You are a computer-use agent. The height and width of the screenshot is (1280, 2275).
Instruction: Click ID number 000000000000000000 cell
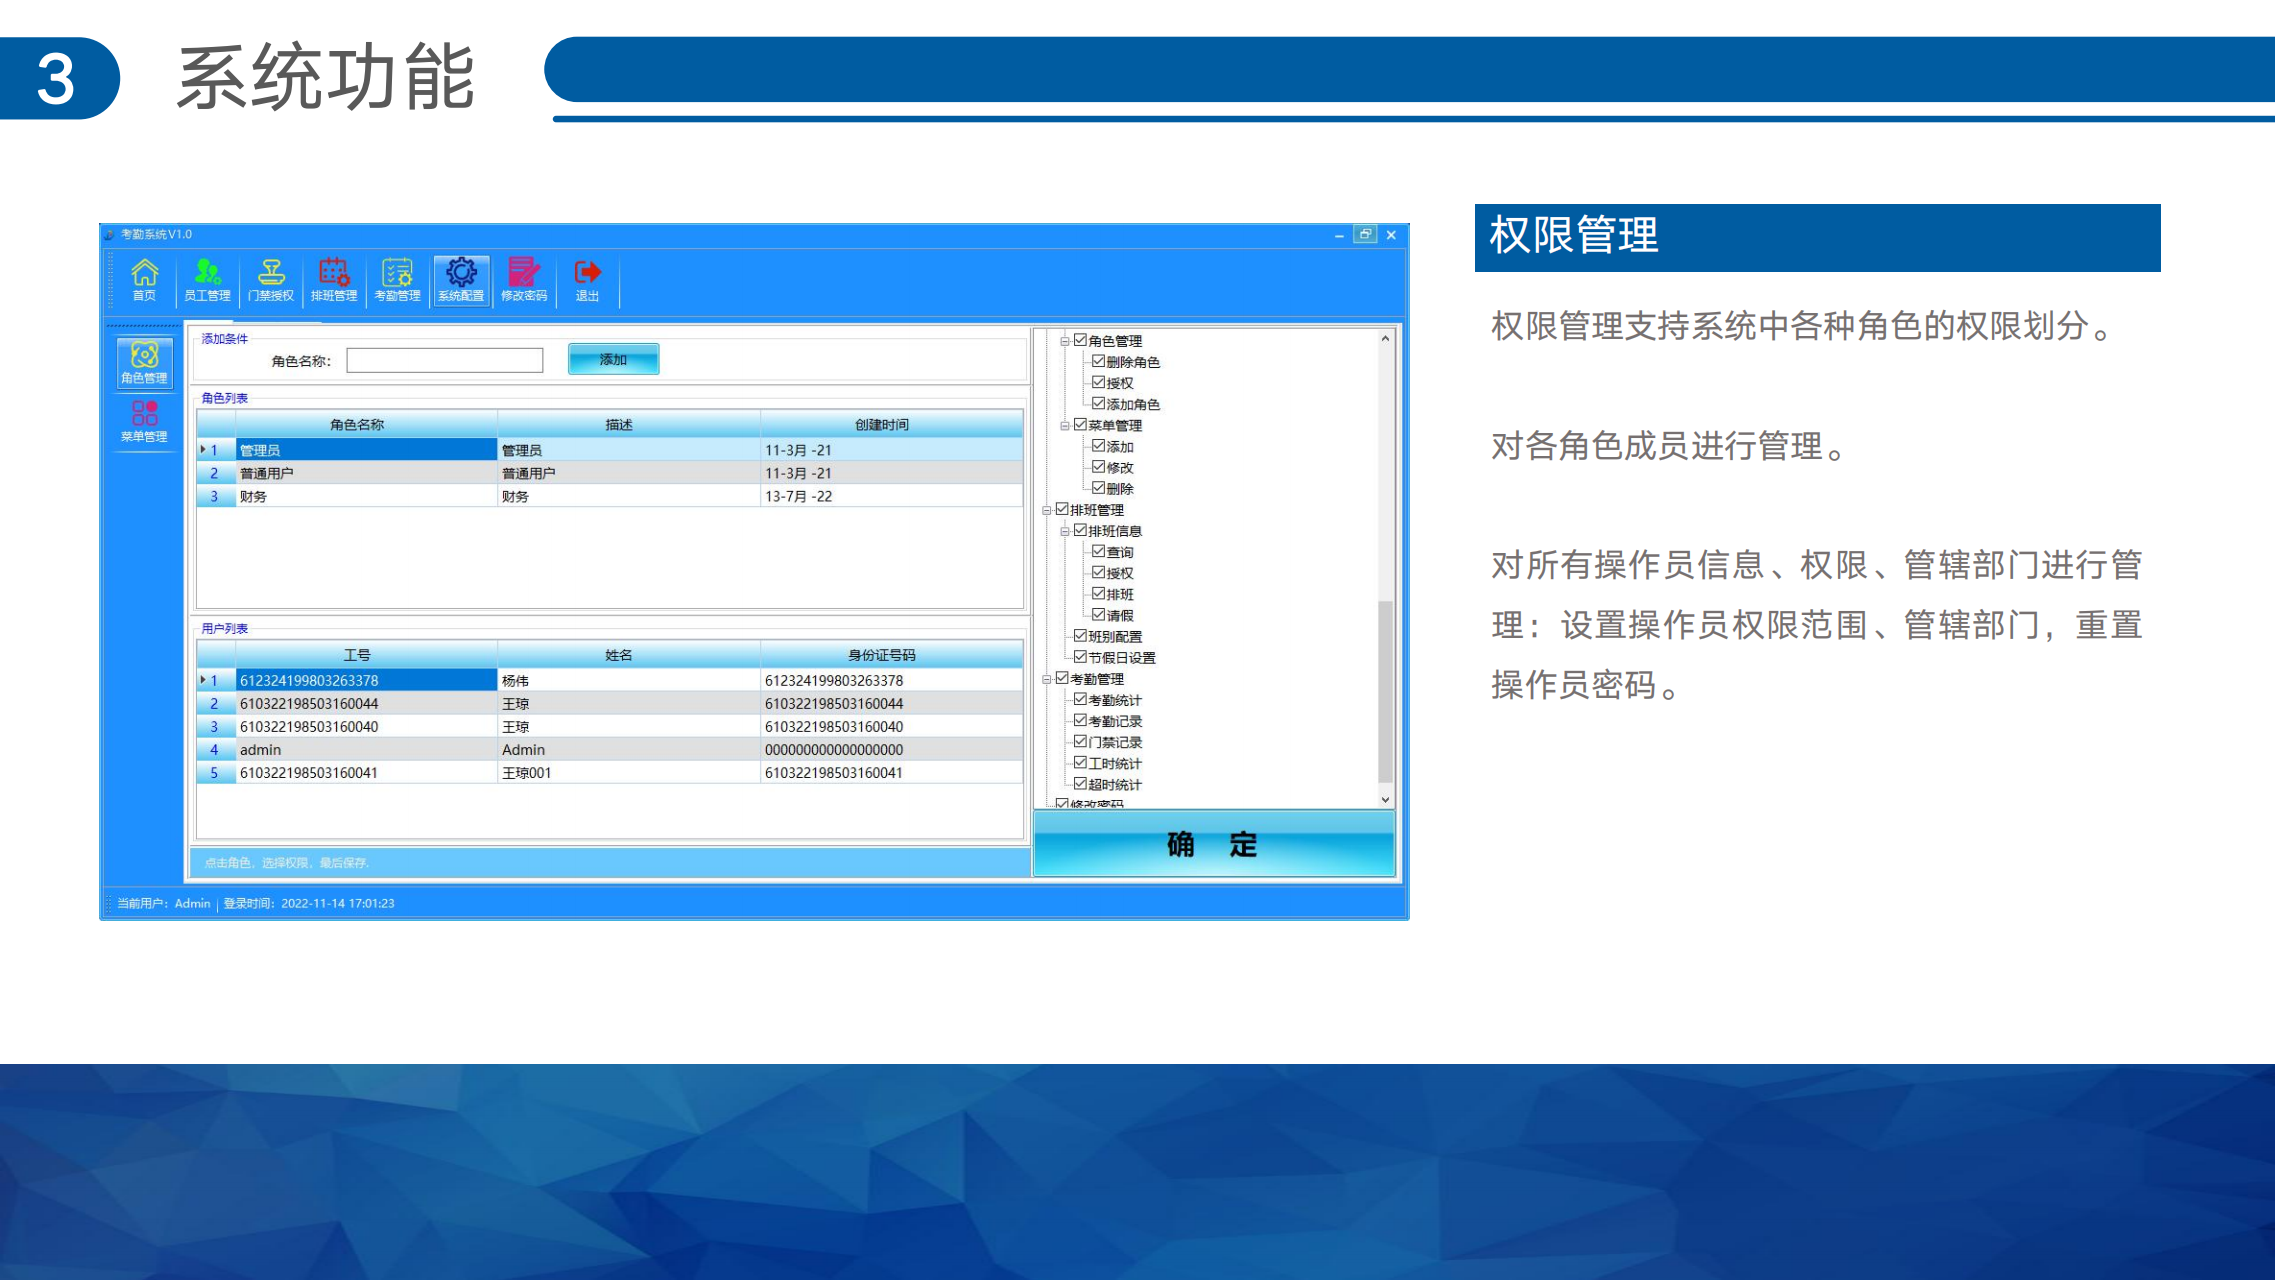coord(891,749)
